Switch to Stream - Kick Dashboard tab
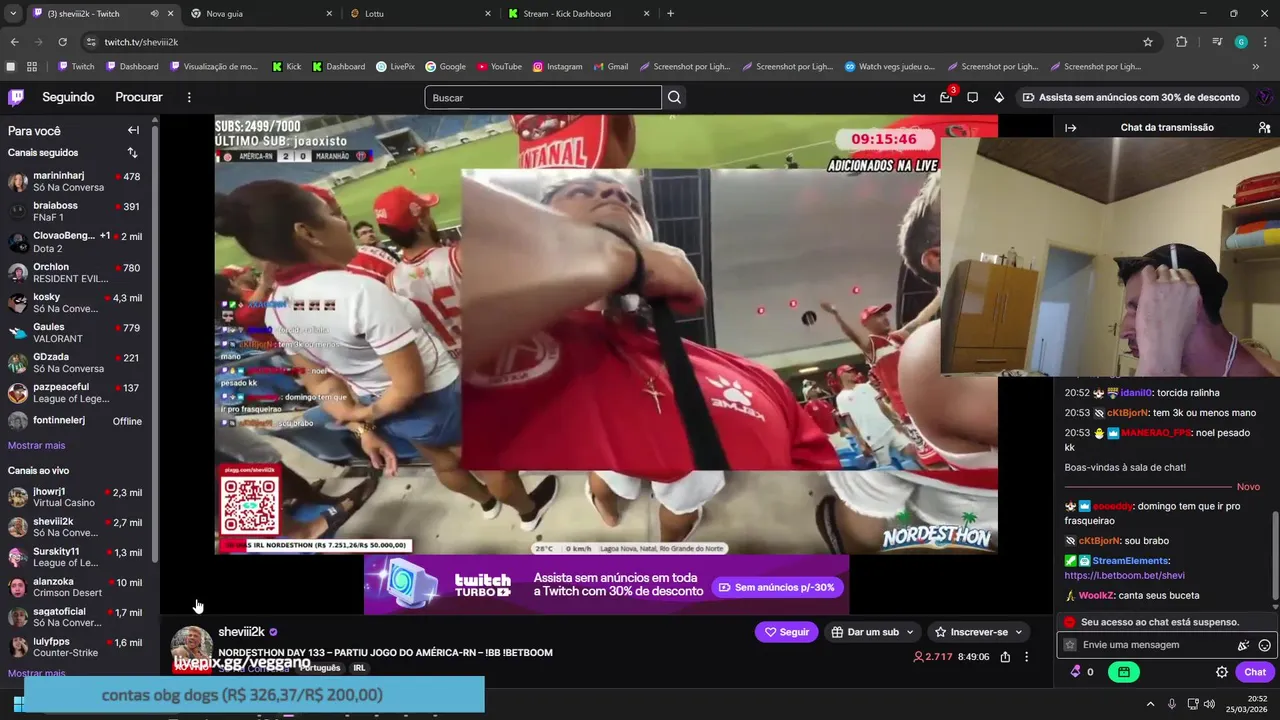The width and height of the screenshot is (1280, 720). coord(578,14)
